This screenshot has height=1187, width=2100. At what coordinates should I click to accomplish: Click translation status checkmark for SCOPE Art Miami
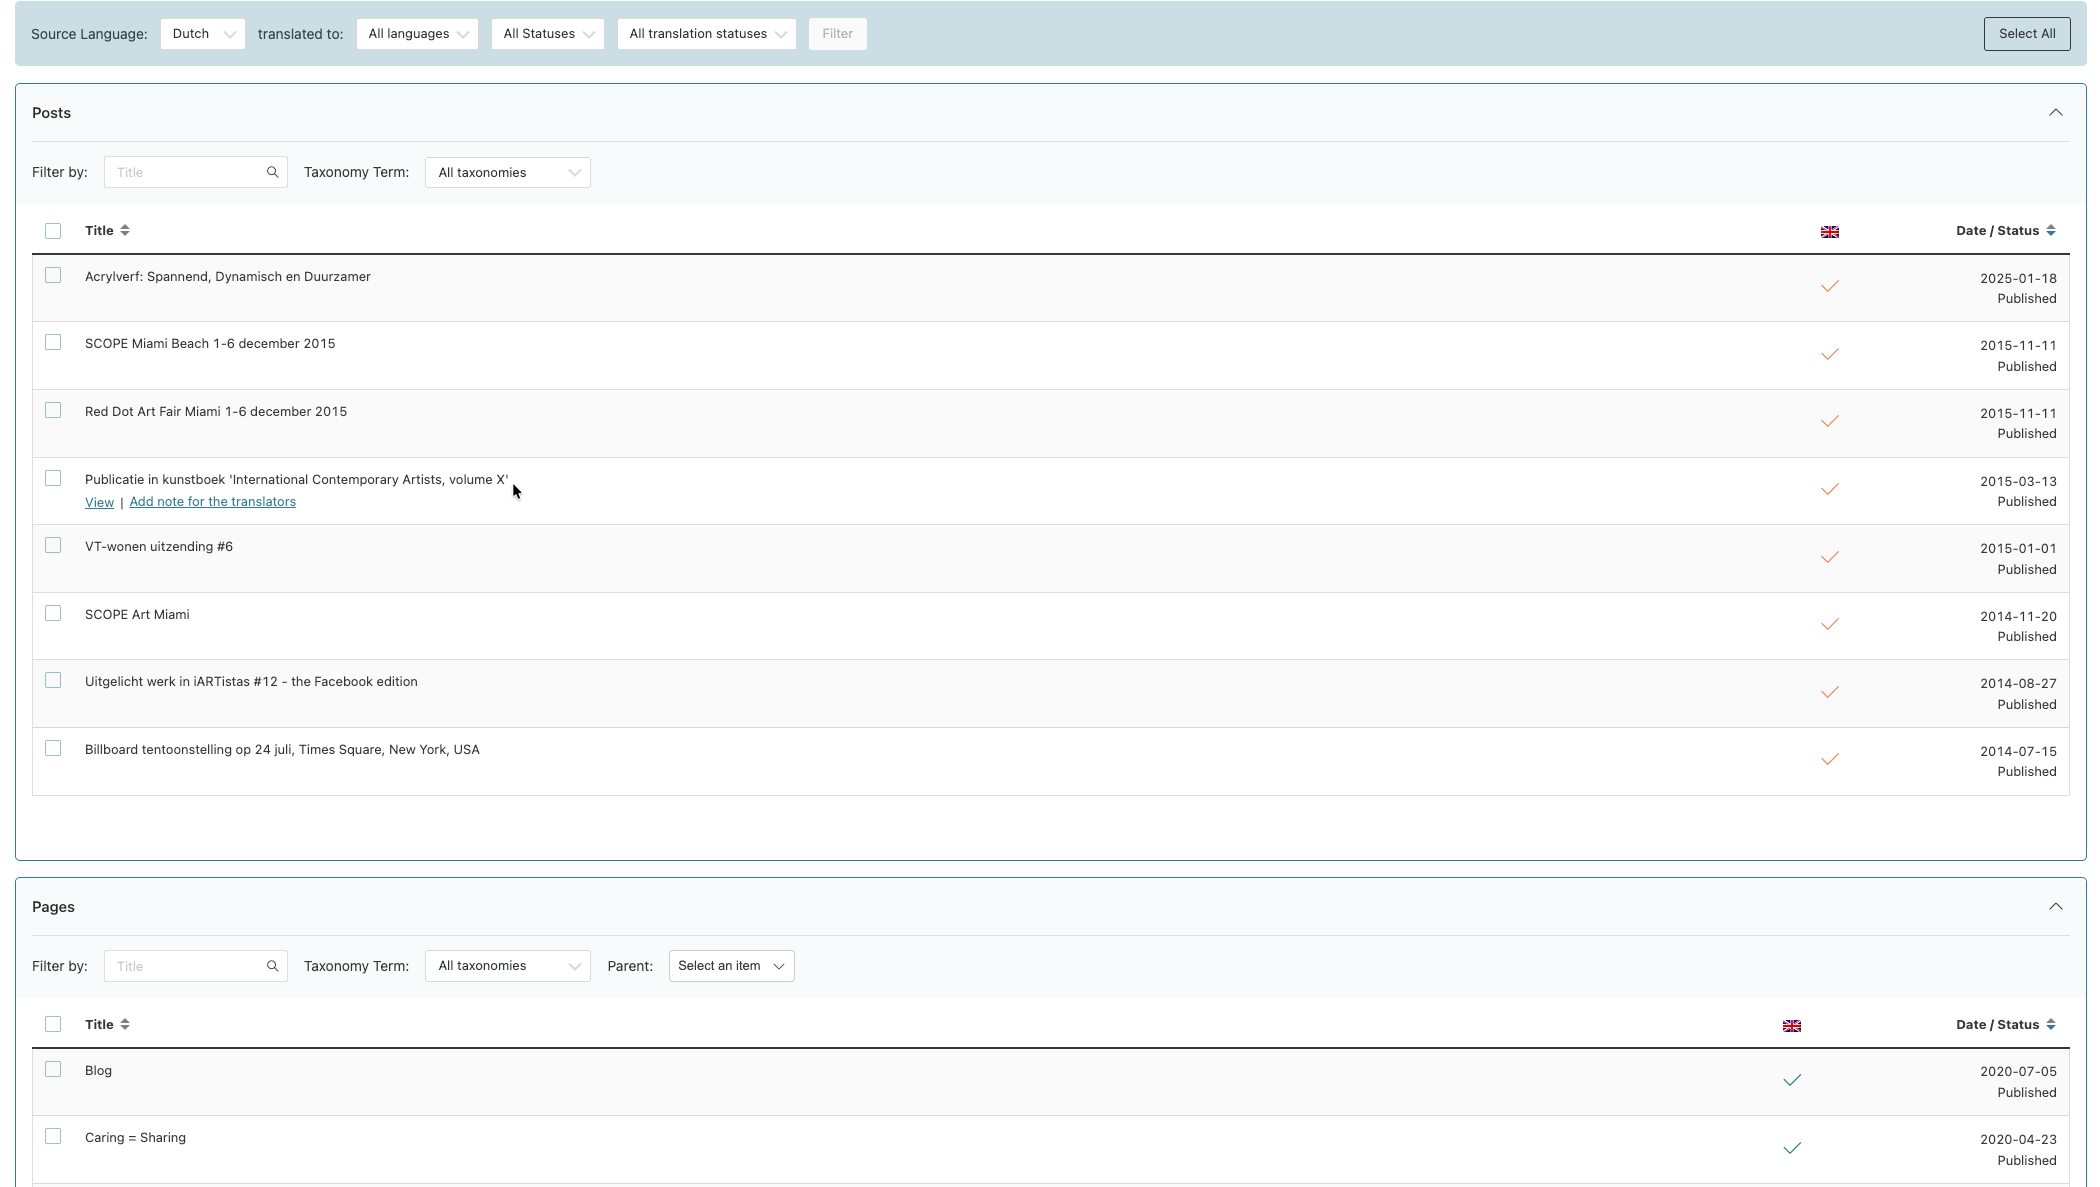point(1829,625)
